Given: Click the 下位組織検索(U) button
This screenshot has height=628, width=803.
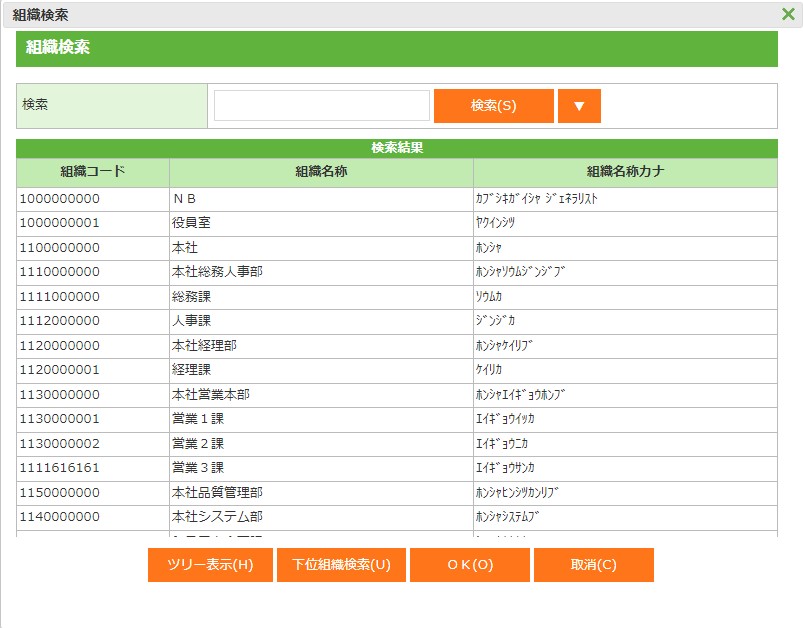Looking at the screenshot, I should 341,564.
